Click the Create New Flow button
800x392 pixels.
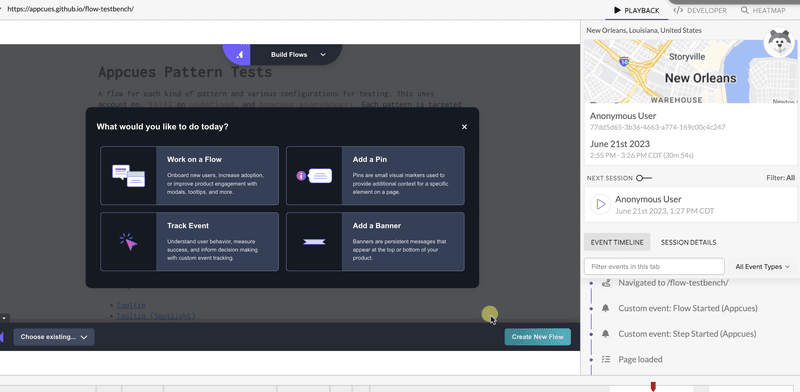coord(538,337)
